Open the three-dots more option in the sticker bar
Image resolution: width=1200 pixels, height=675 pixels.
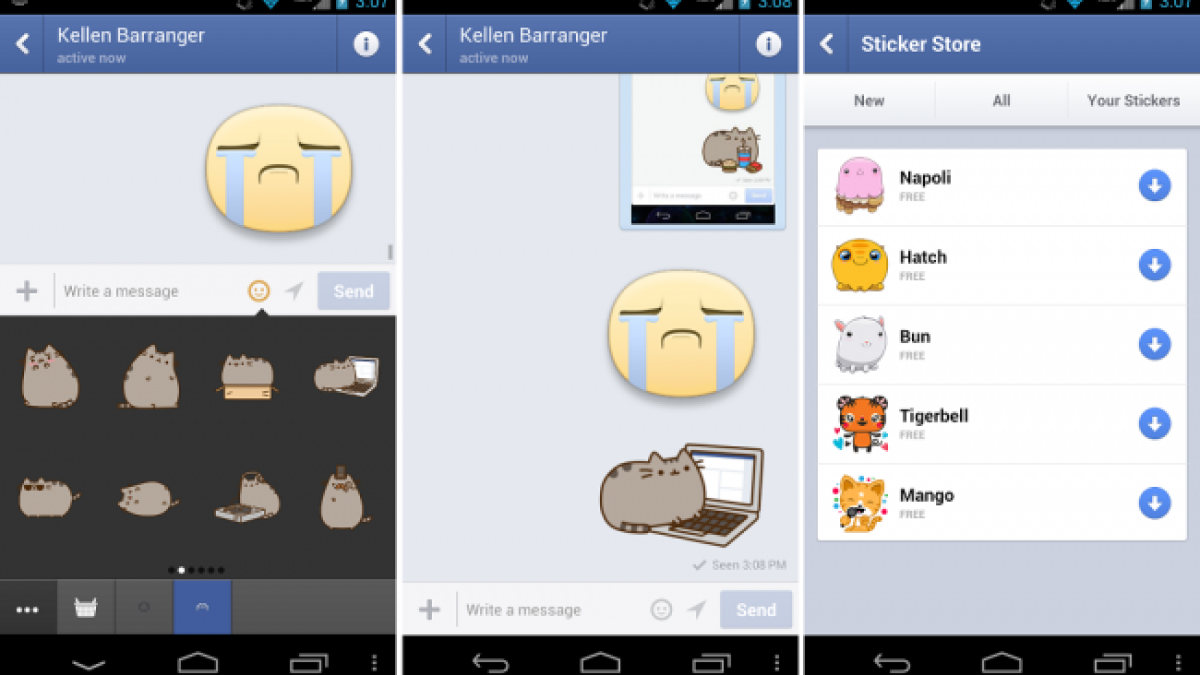tap(28, 609)
